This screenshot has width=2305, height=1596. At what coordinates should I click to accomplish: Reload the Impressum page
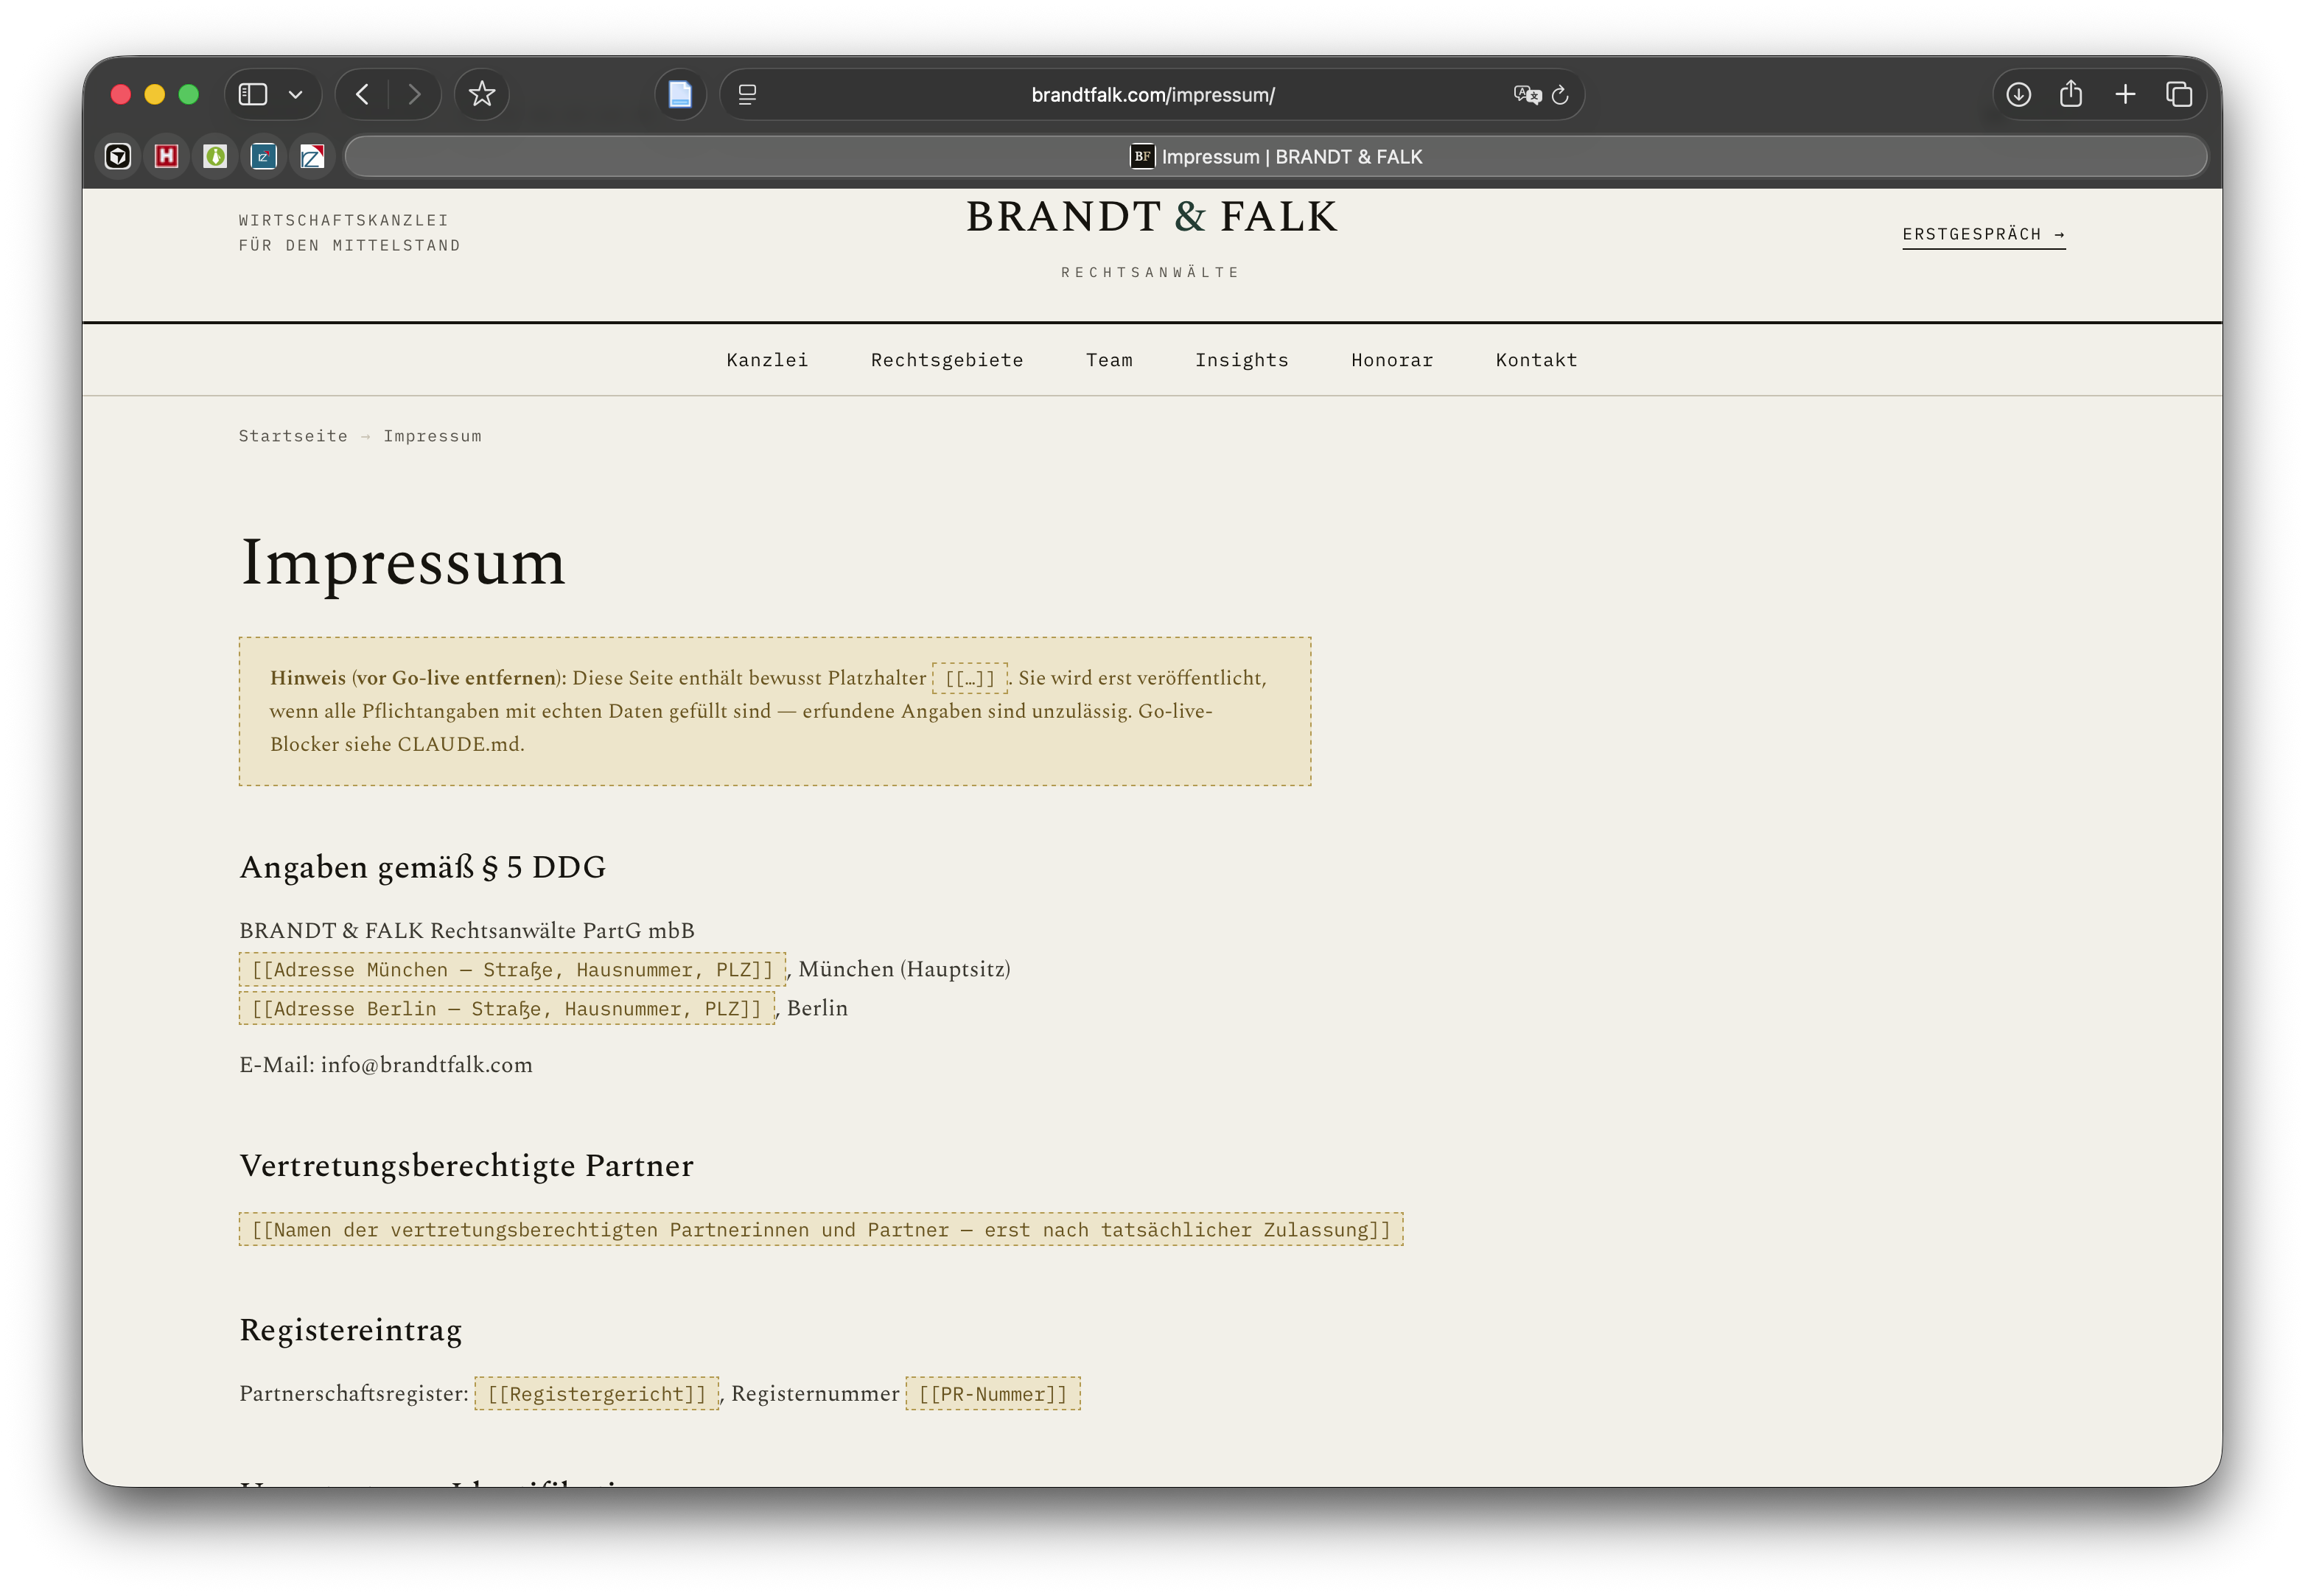click(x=1560, y=95)
